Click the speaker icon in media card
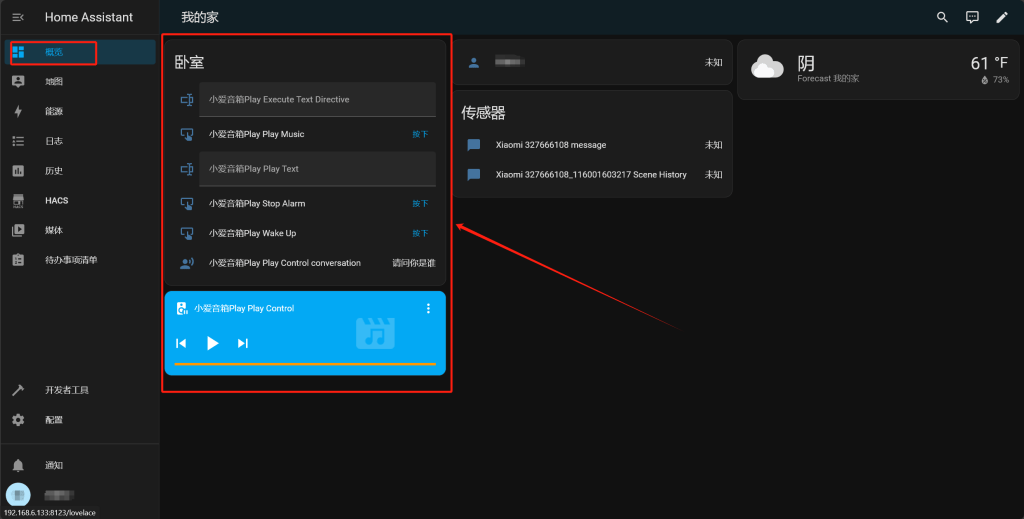The height and width of the screenshot is (519, 1024). click(182, 308)
